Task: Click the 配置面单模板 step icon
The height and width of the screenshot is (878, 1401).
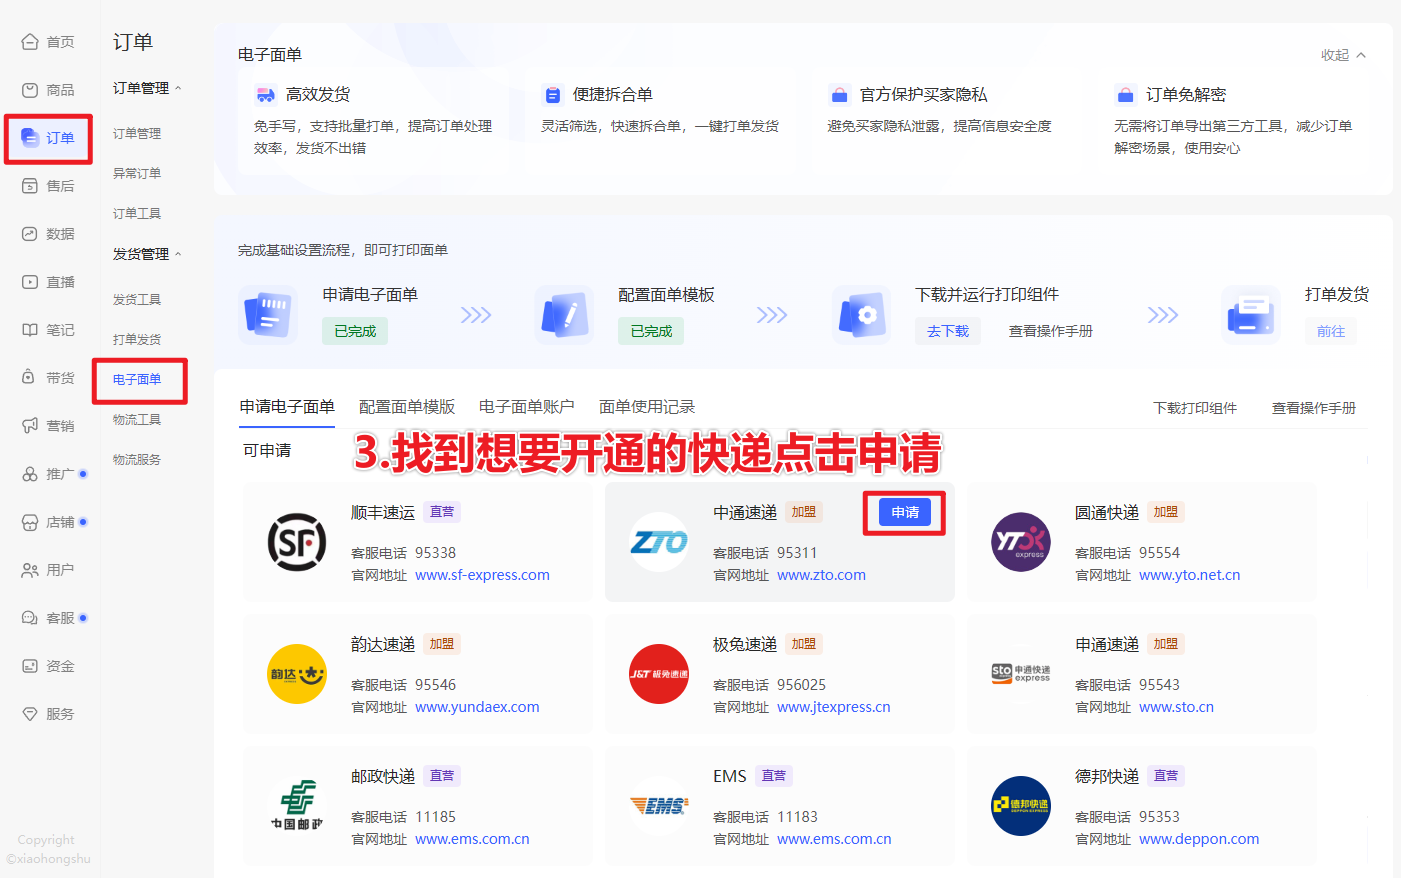Action: coord(564,315)
